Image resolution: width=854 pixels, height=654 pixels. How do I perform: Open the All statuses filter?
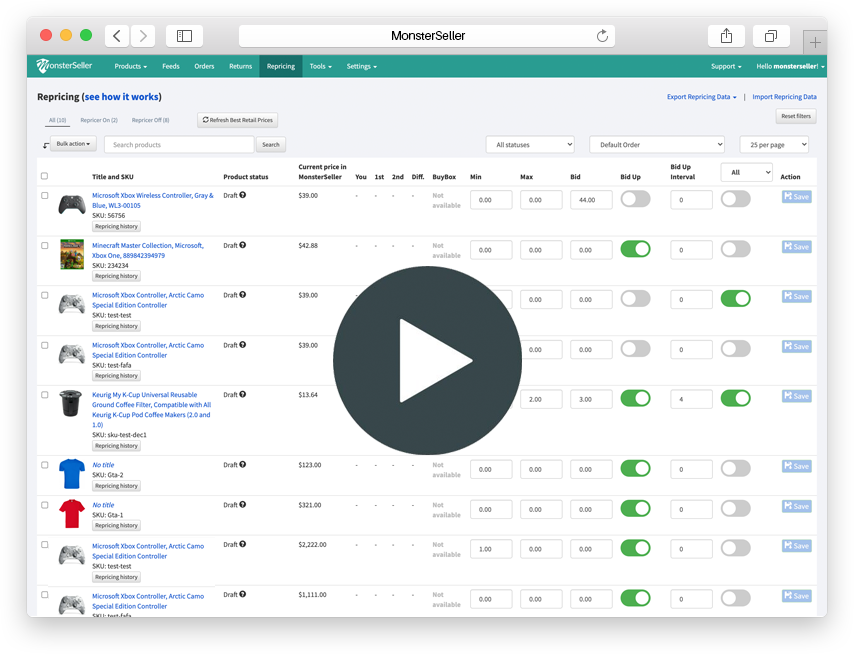pyautogui.click(x=530, y=145)
